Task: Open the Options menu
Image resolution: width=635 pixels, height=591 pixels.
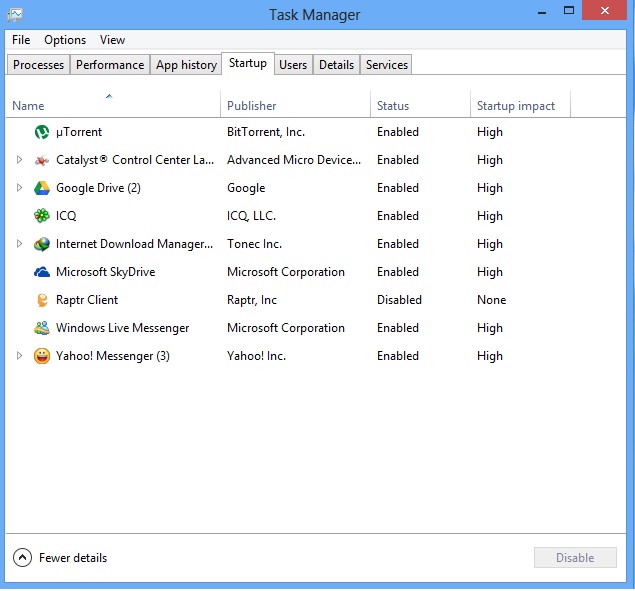Action: click(x=65, y=40)
